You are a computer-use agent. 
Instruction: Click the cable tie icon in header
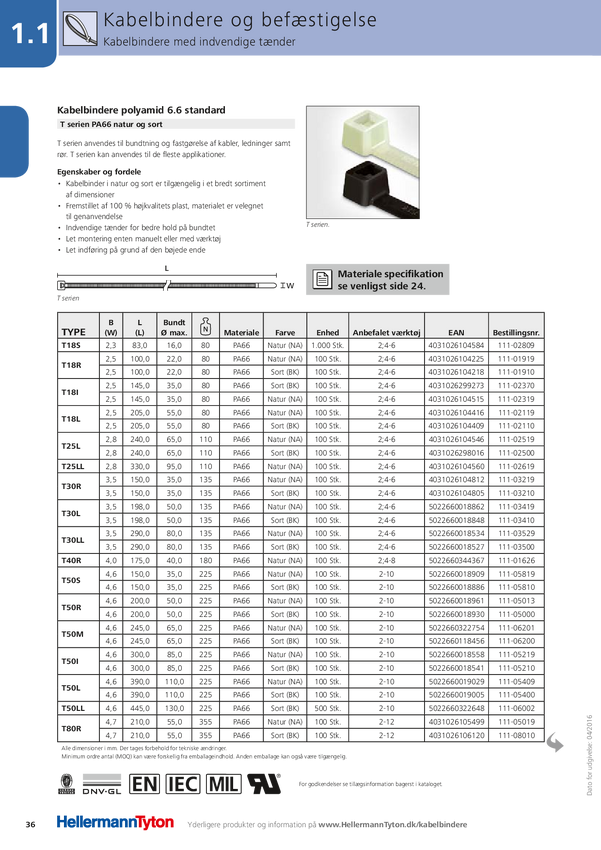tap(80, 29)
